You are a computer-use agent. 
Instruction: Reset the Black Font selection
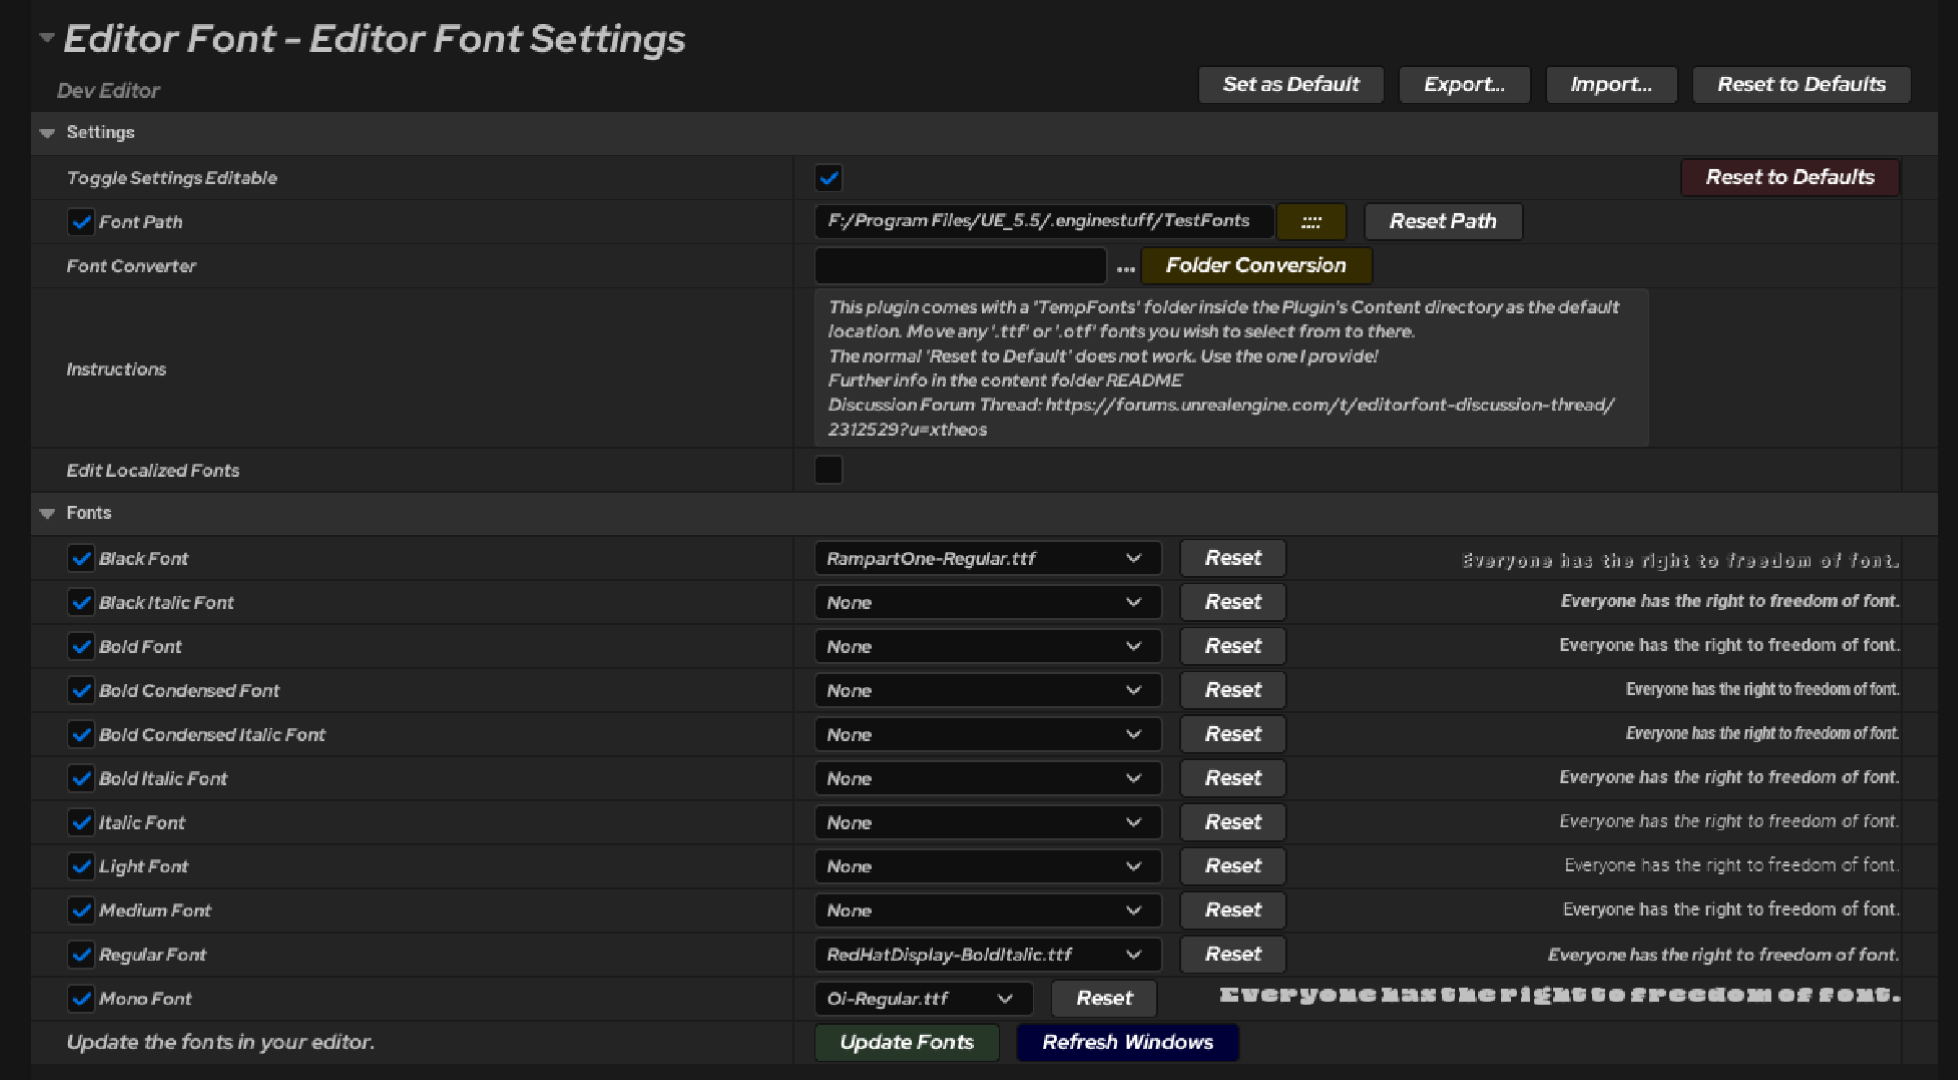[x=1232, y=558]
